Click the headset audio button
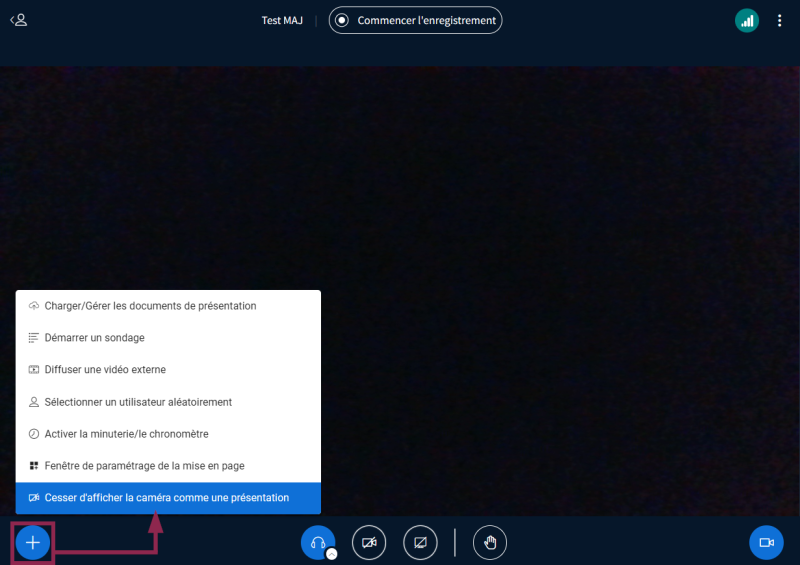800x565 pixels. 317,542
